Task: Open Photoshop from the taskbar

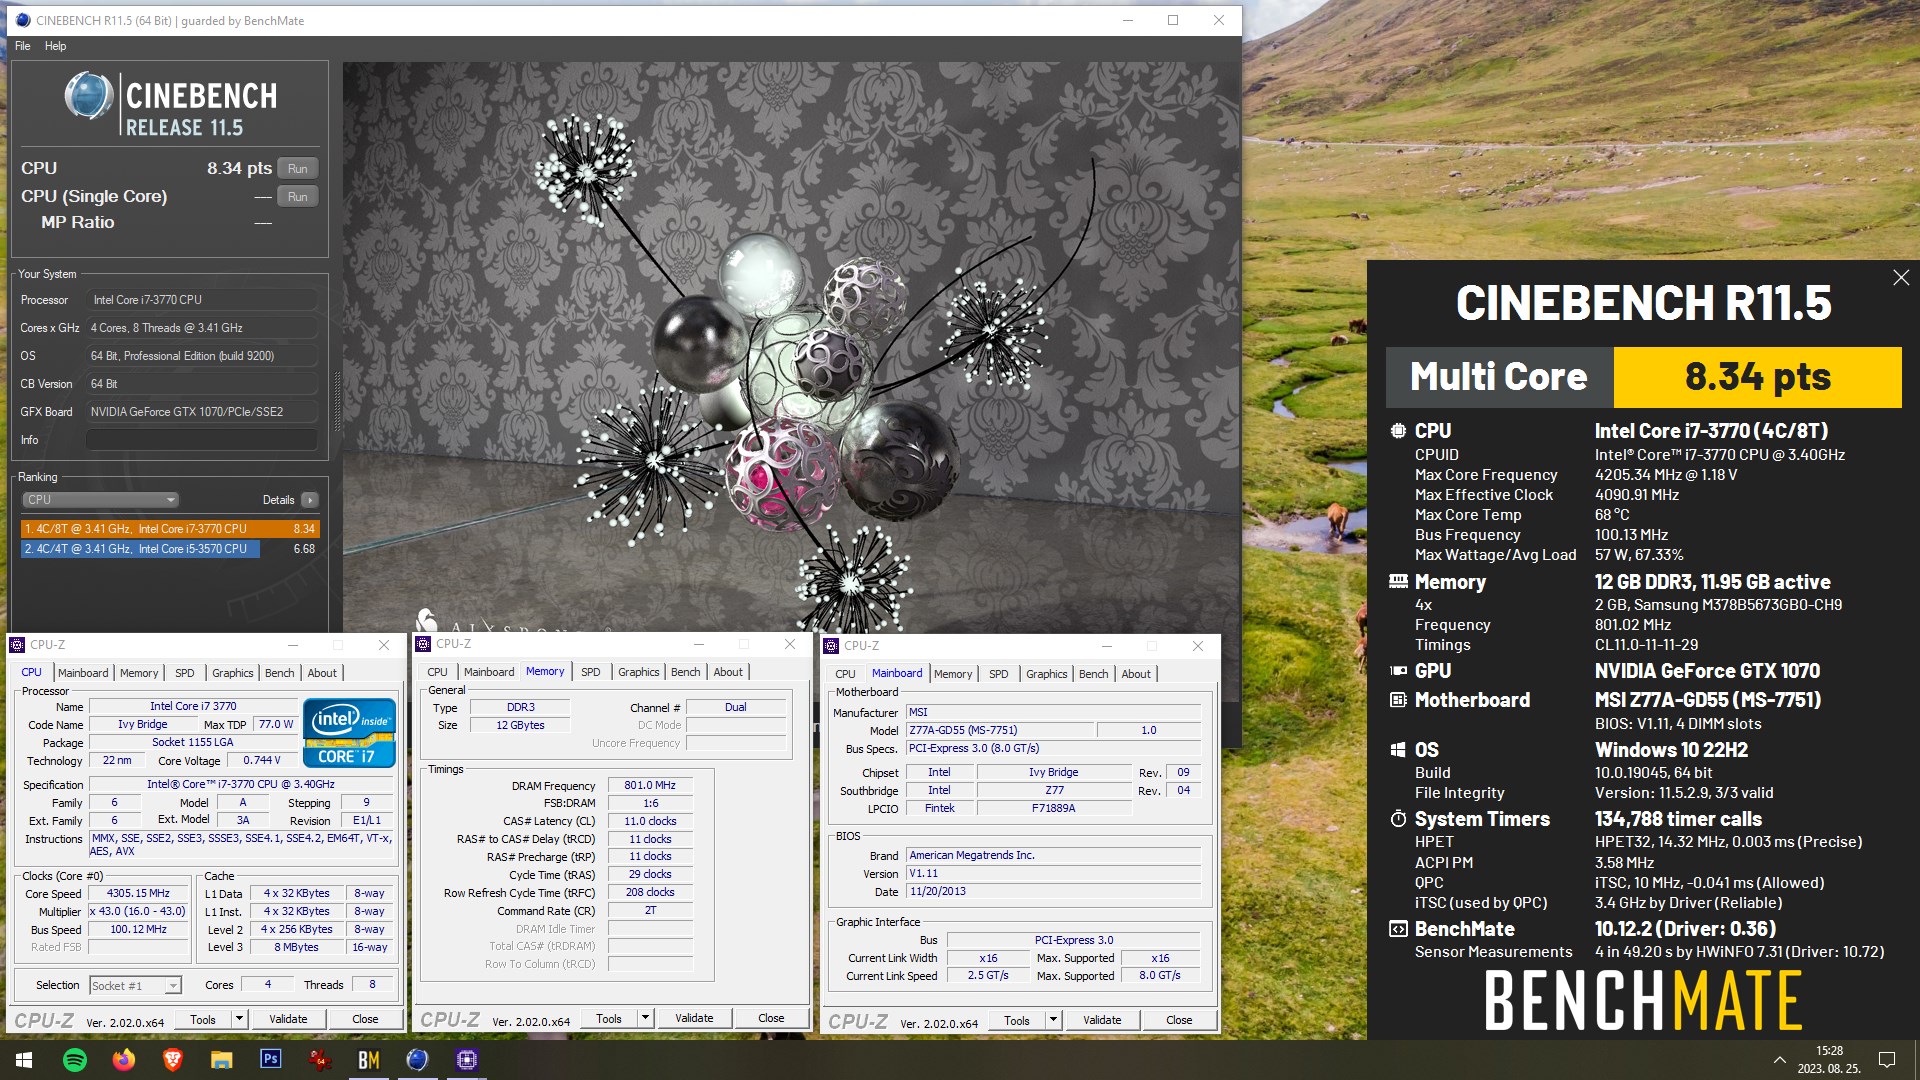Action: point(271,1059)
